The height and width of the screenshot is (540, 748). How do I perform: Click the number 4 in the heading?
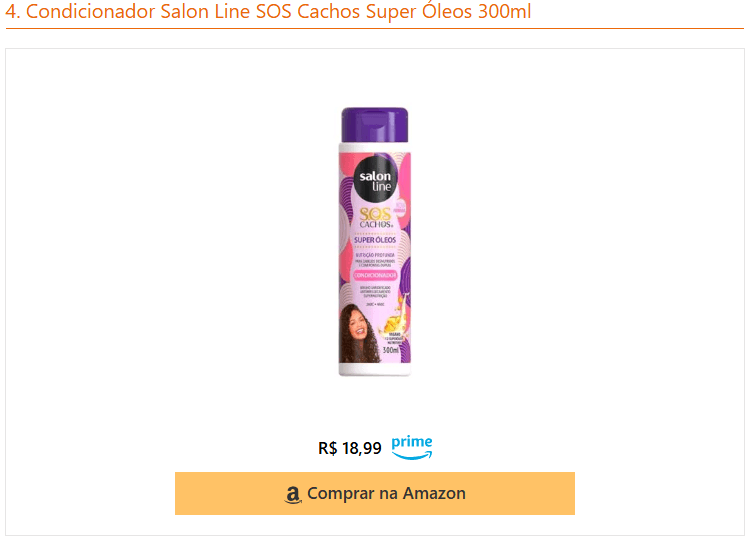(11, 12)
